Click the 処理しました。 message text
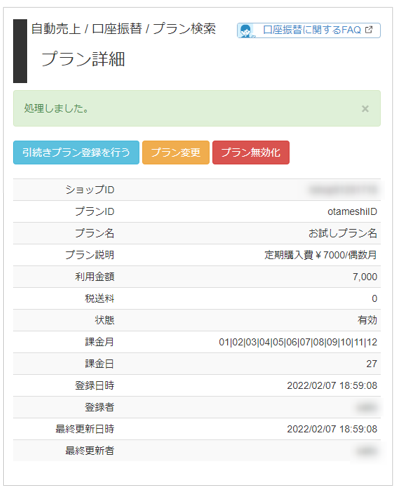The height and width of the screenshot is (493, 400). click(56, 109)
